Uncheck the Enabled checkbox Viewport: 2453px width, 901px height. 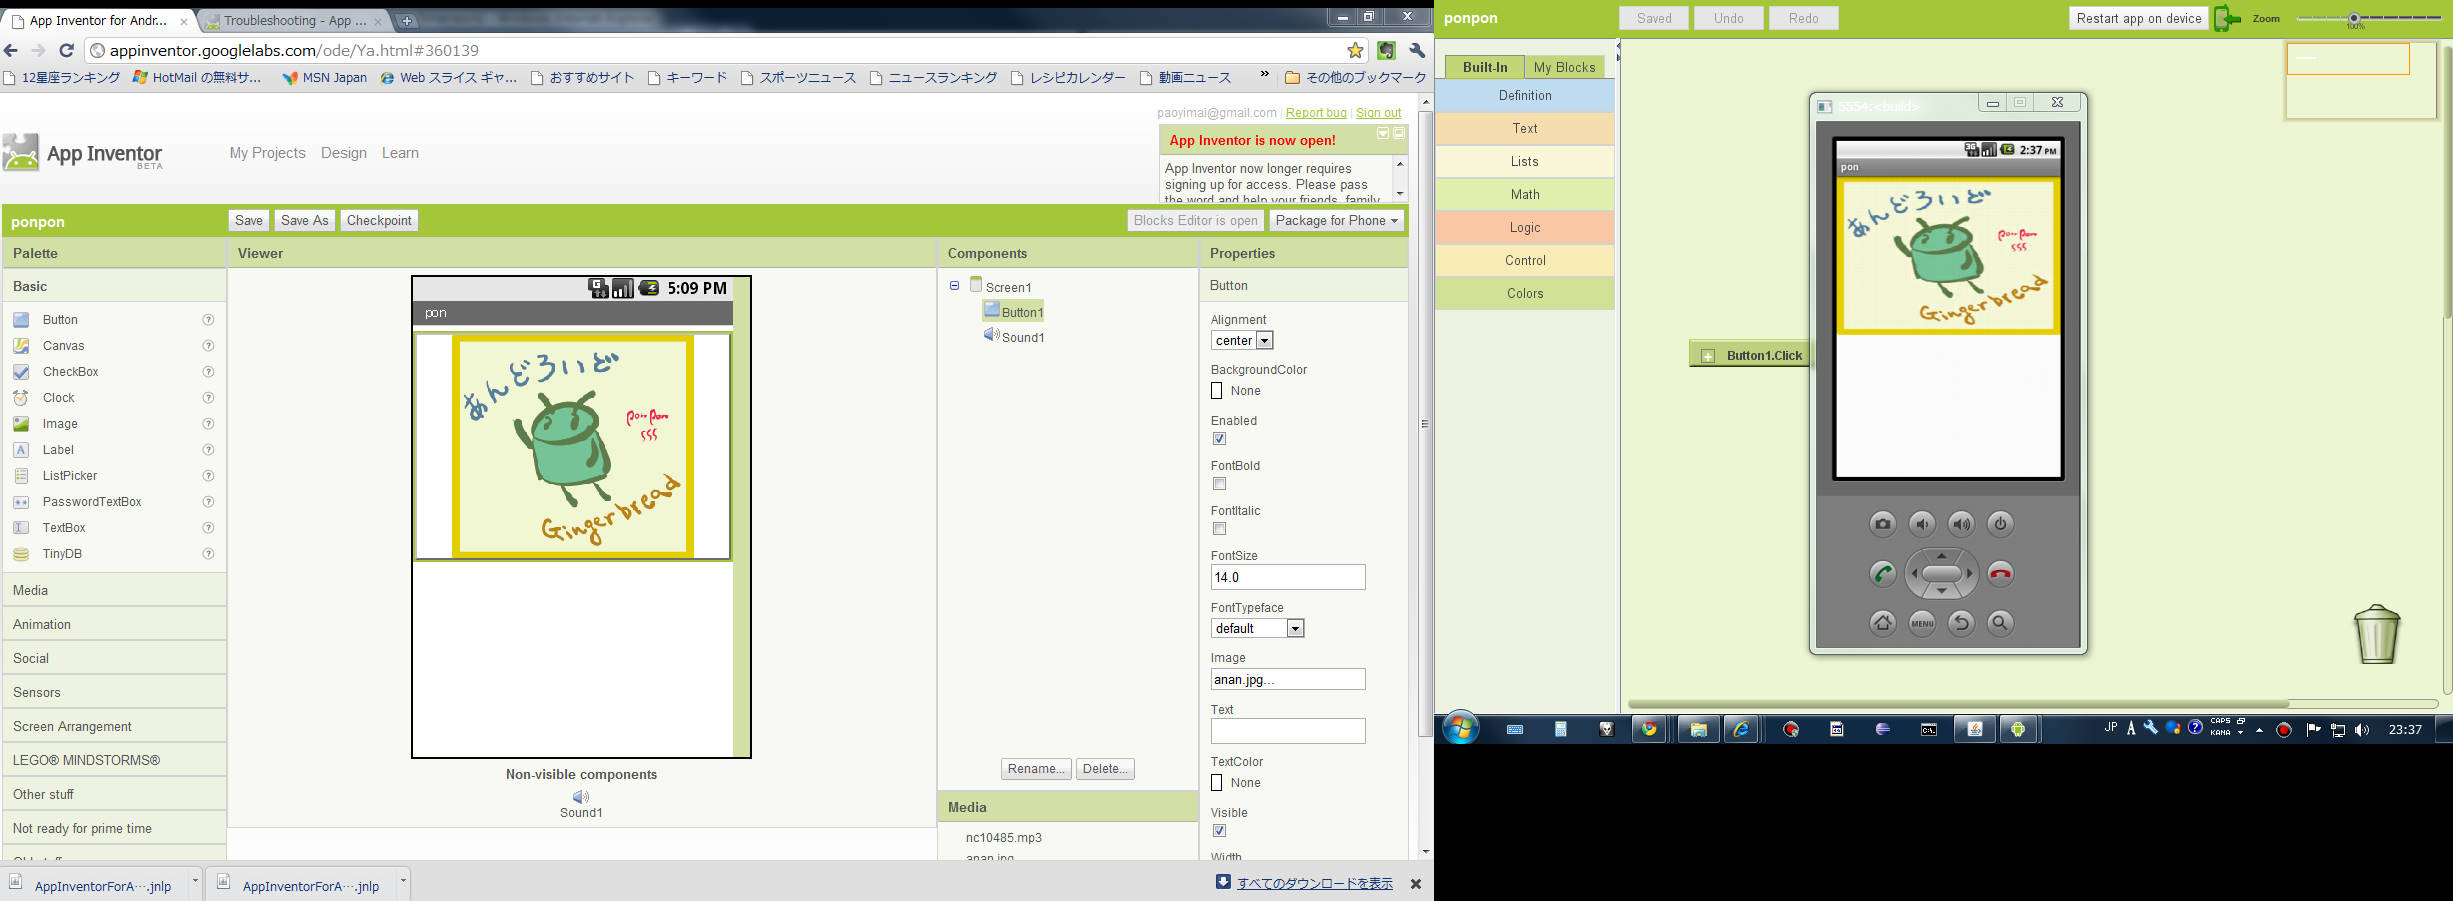click(x=1219, y=439)
